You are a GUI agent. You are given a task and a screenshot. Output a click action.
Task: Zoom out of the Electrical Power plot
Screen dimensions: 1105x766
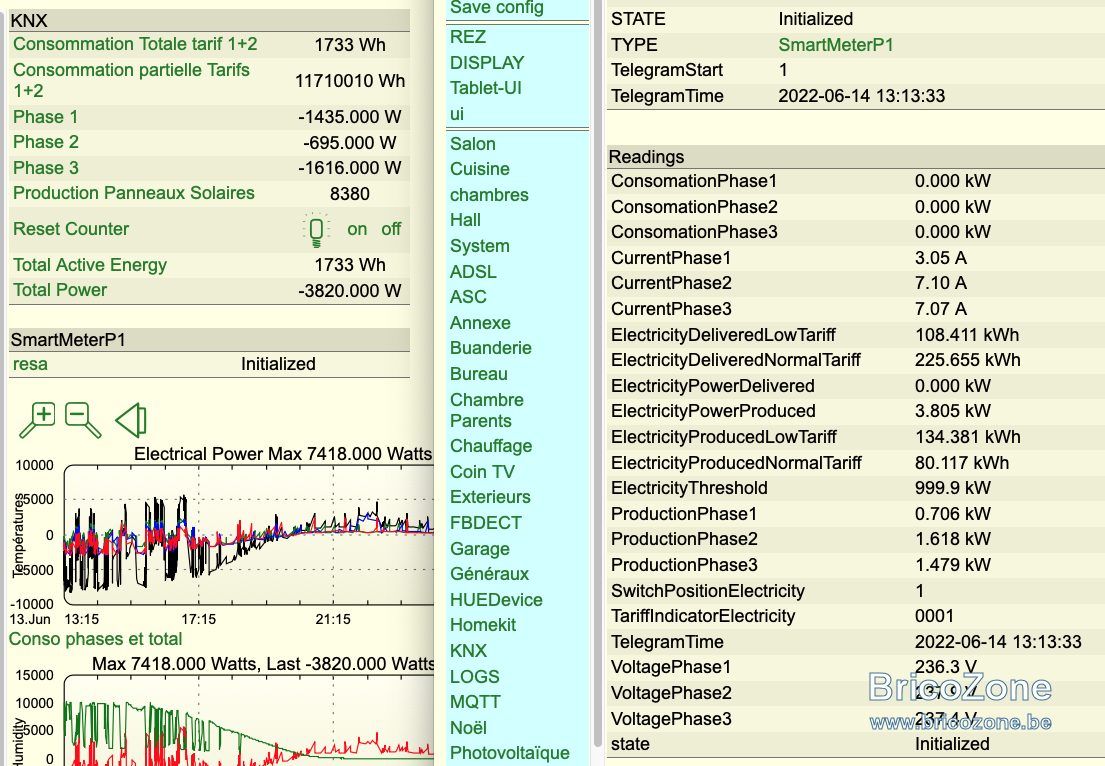pyautogui.click(x=83, y=420)
